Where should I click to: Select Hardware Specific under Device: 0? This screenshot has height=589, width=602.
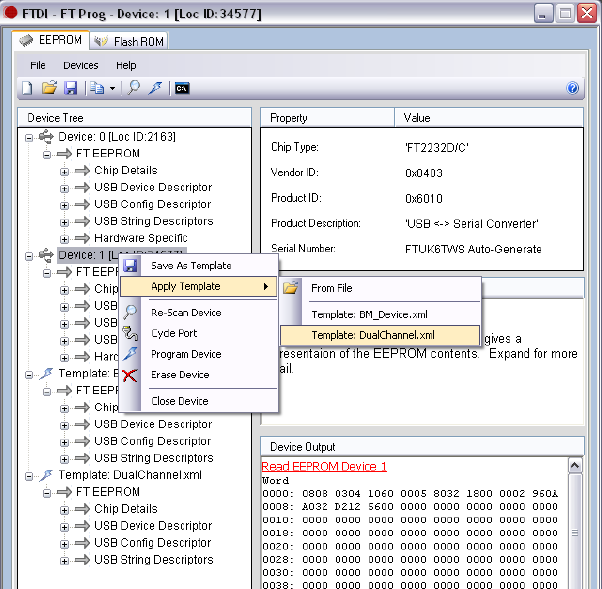[141, 238]
